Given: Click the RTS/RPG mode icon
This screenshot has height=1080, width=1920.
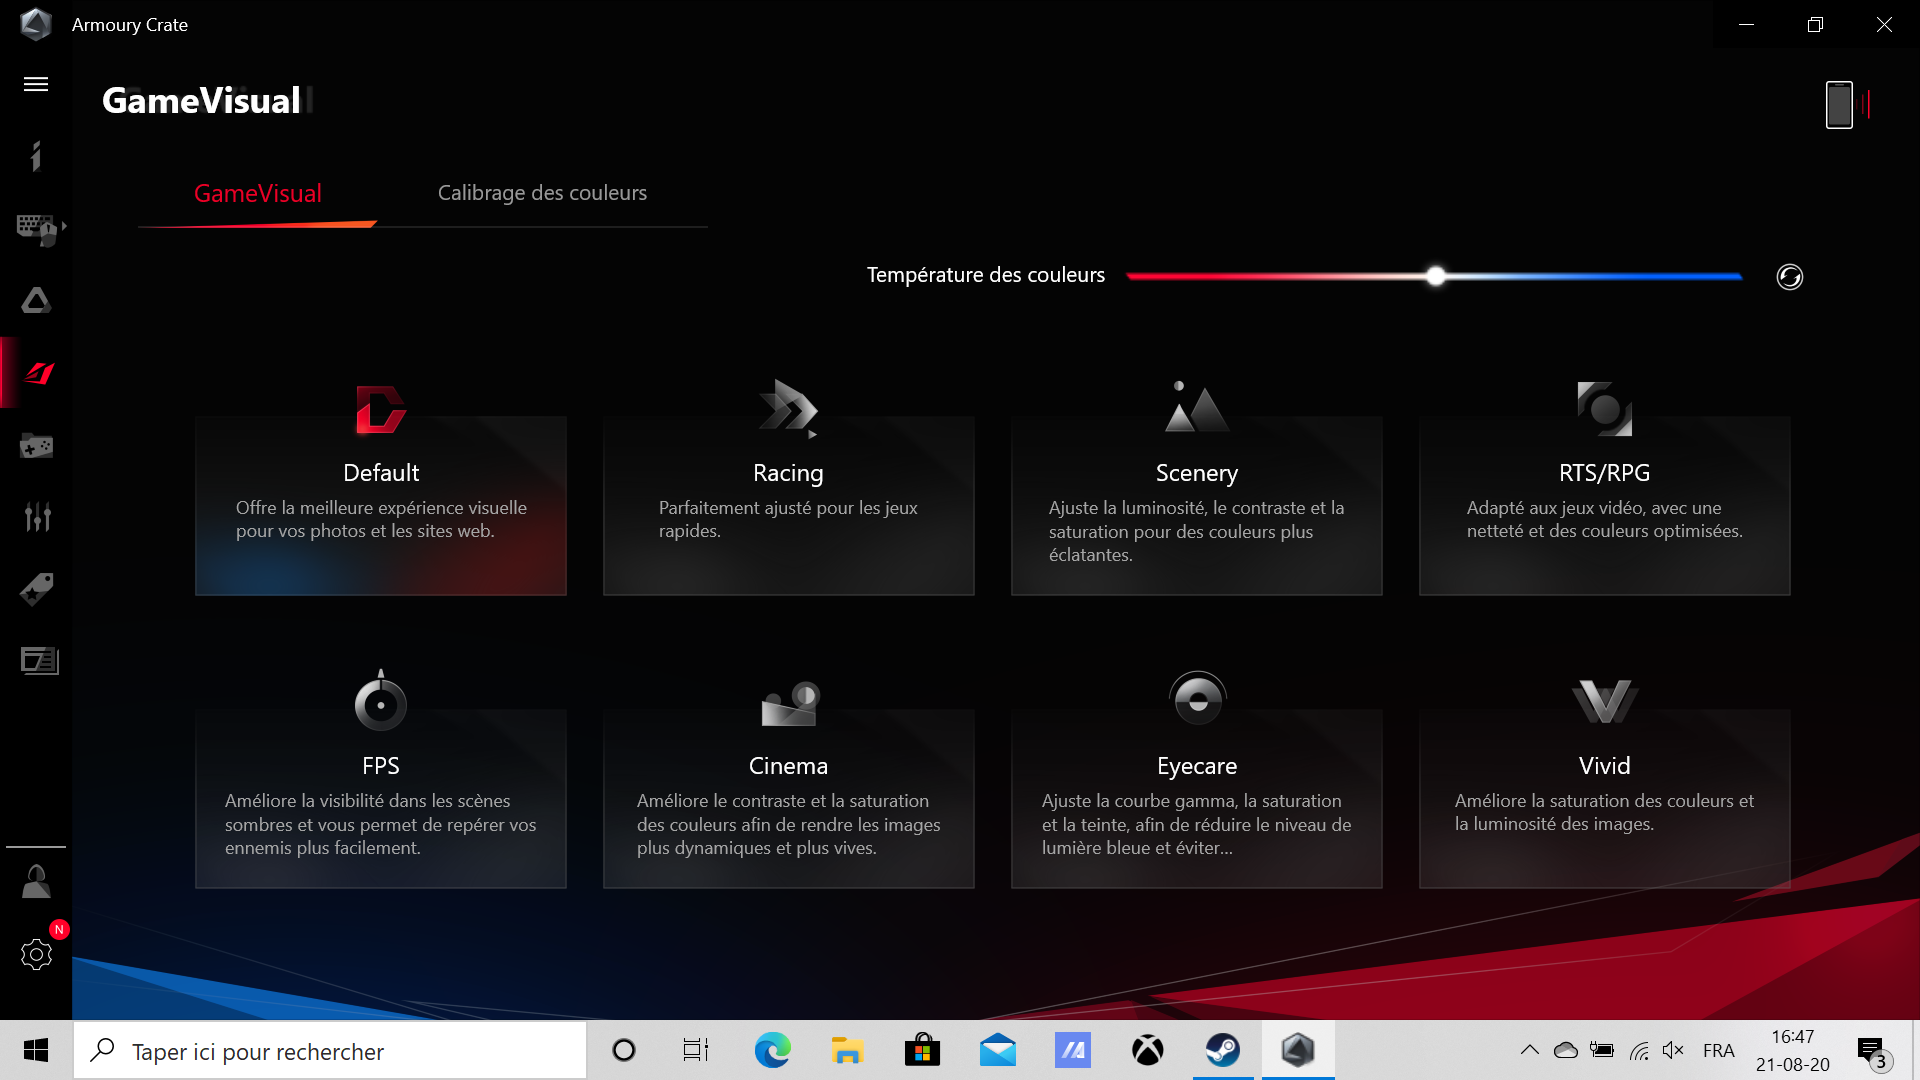Looking at the screenshot, I should click(1604, 408).
